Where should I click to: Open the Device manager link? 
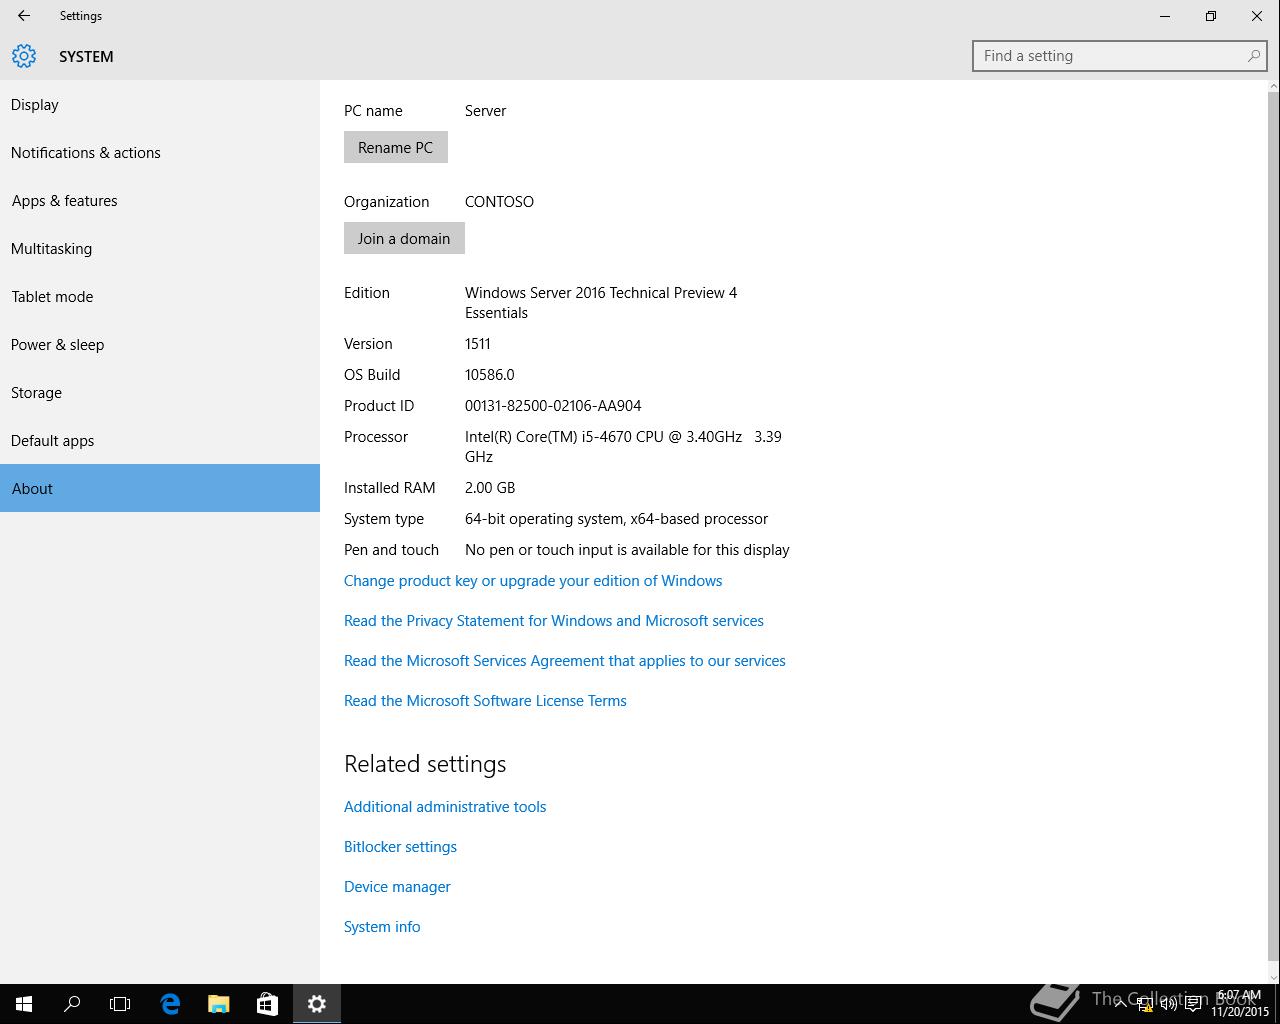point(397,887)
